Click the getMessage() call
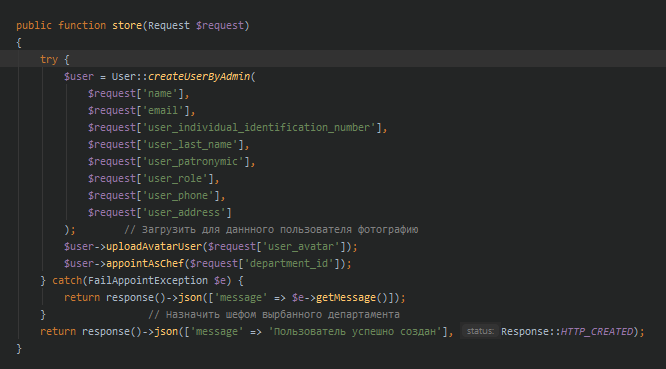The image size is (666, 369). click(352, 297)
